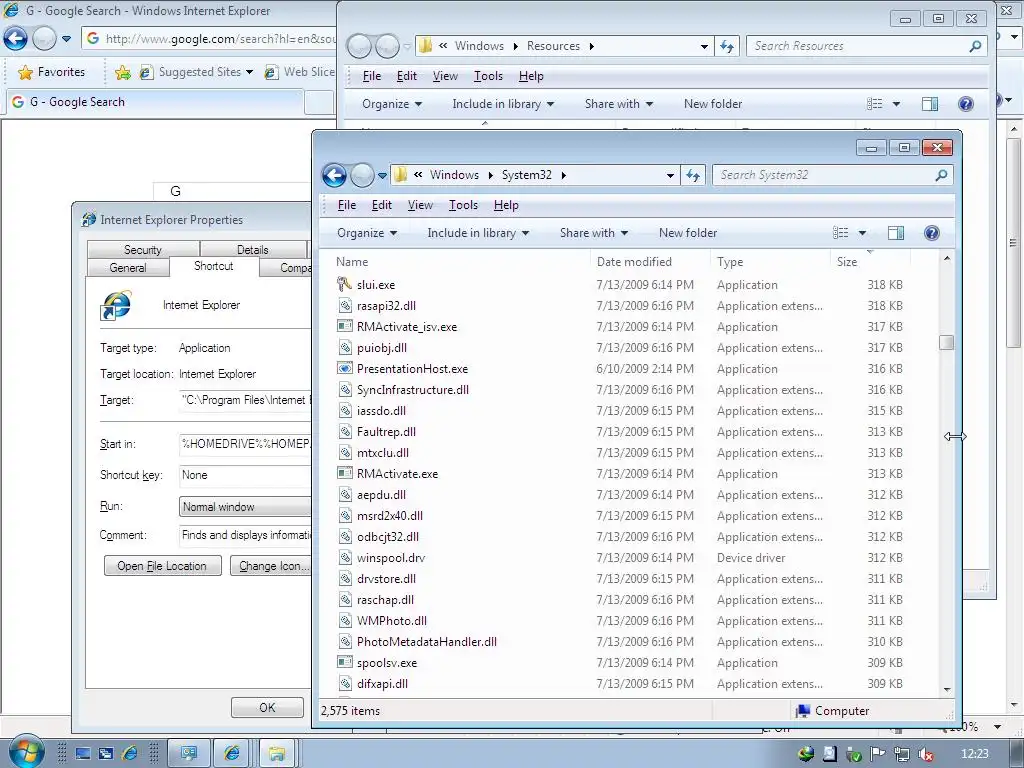Image resolution: width=1024 pixels, height=768 pixels.
Task: Click the Favorites star in Internet Explorer
Action: pos(25,72)
